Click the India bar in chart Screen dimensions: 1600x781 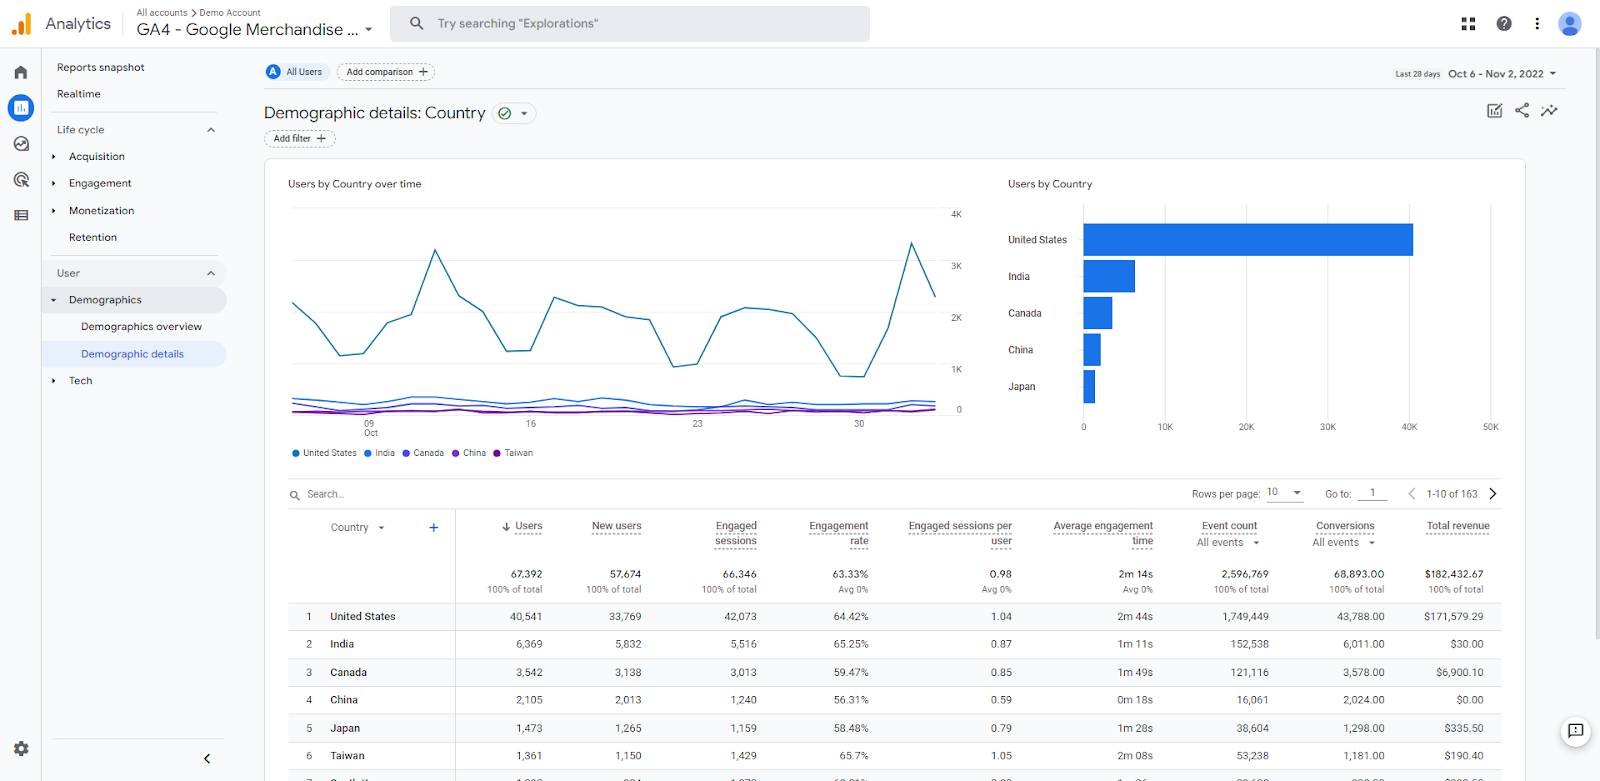(x=1109, y=277)
